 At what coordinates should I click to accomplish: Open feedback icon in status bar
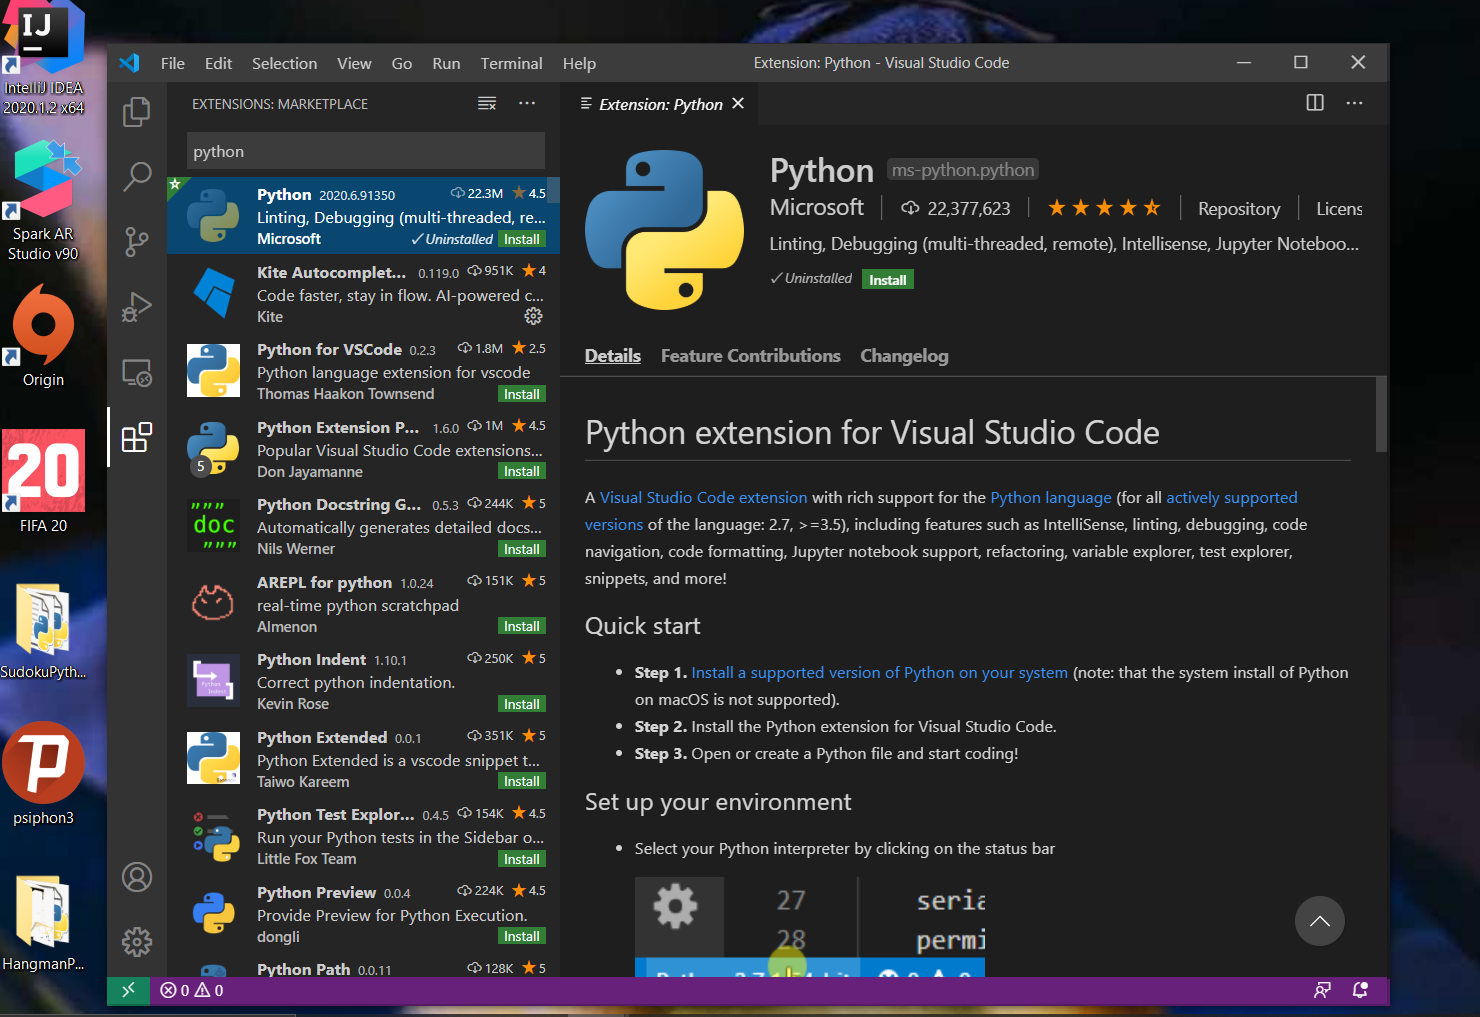[1322, 990]
